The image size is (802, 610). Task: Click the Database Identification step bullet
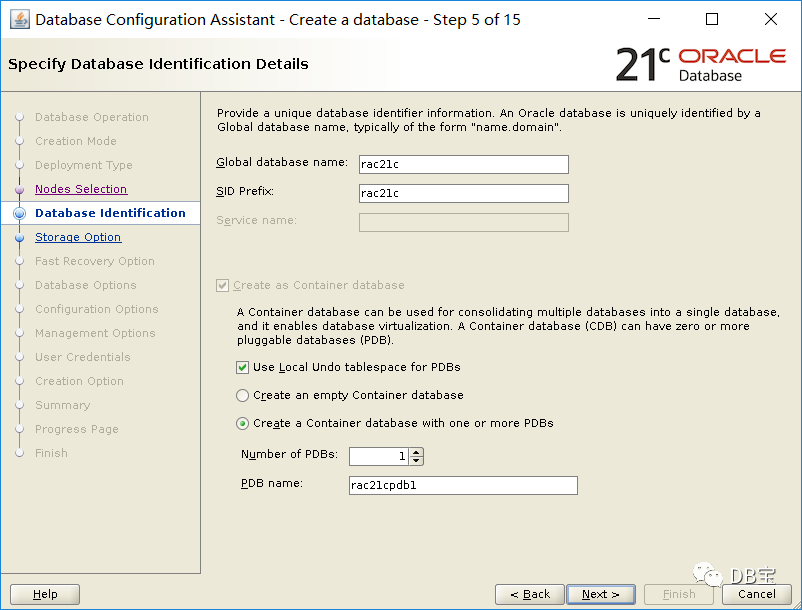pyautogui.click(x=19, y=214)
